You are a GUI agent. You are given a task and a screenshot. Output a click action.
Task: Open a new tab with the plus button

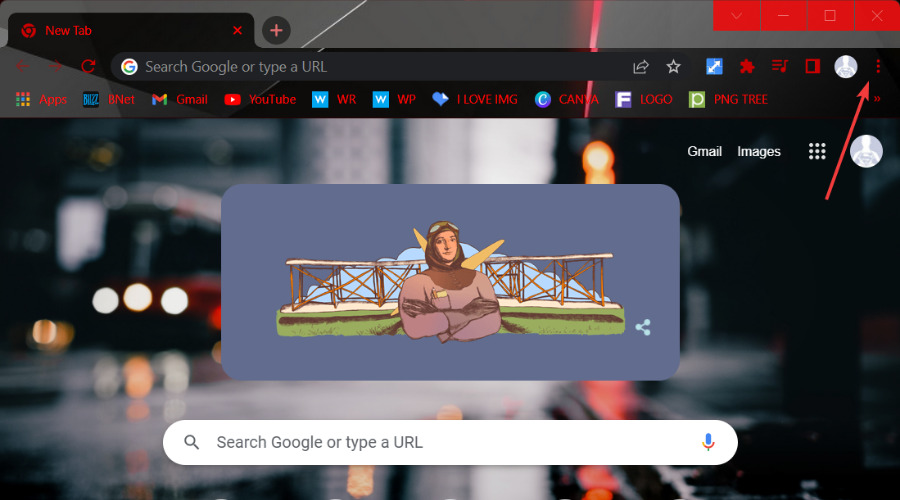(x=276, y=30)
